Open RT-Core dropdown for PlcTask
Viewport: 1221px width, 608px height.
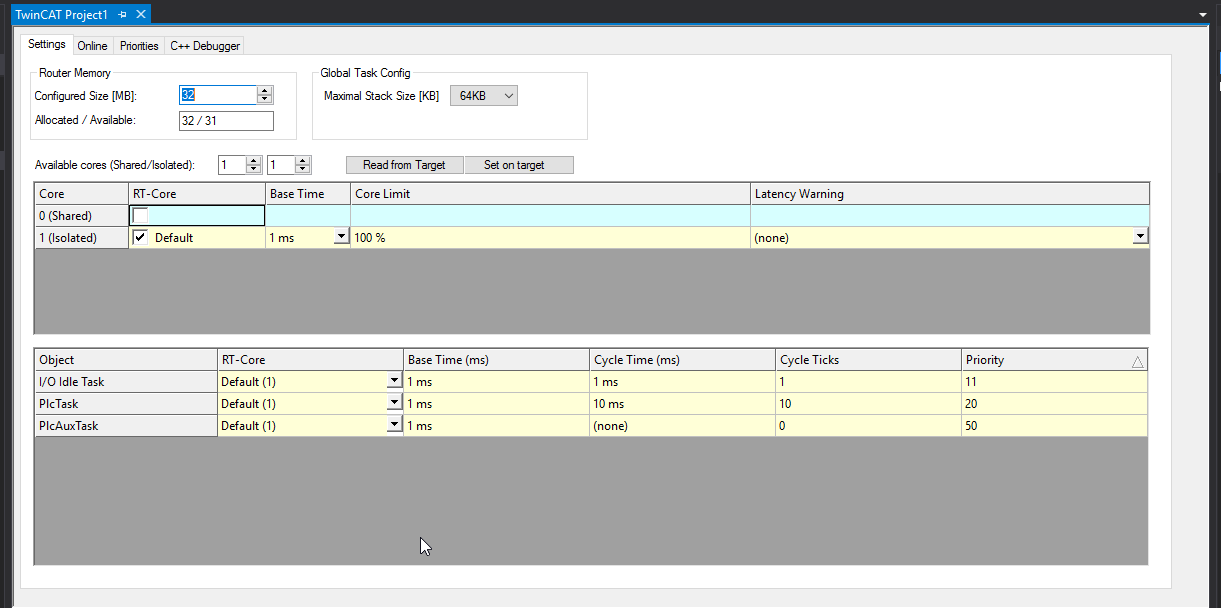(x=395, y=403)
